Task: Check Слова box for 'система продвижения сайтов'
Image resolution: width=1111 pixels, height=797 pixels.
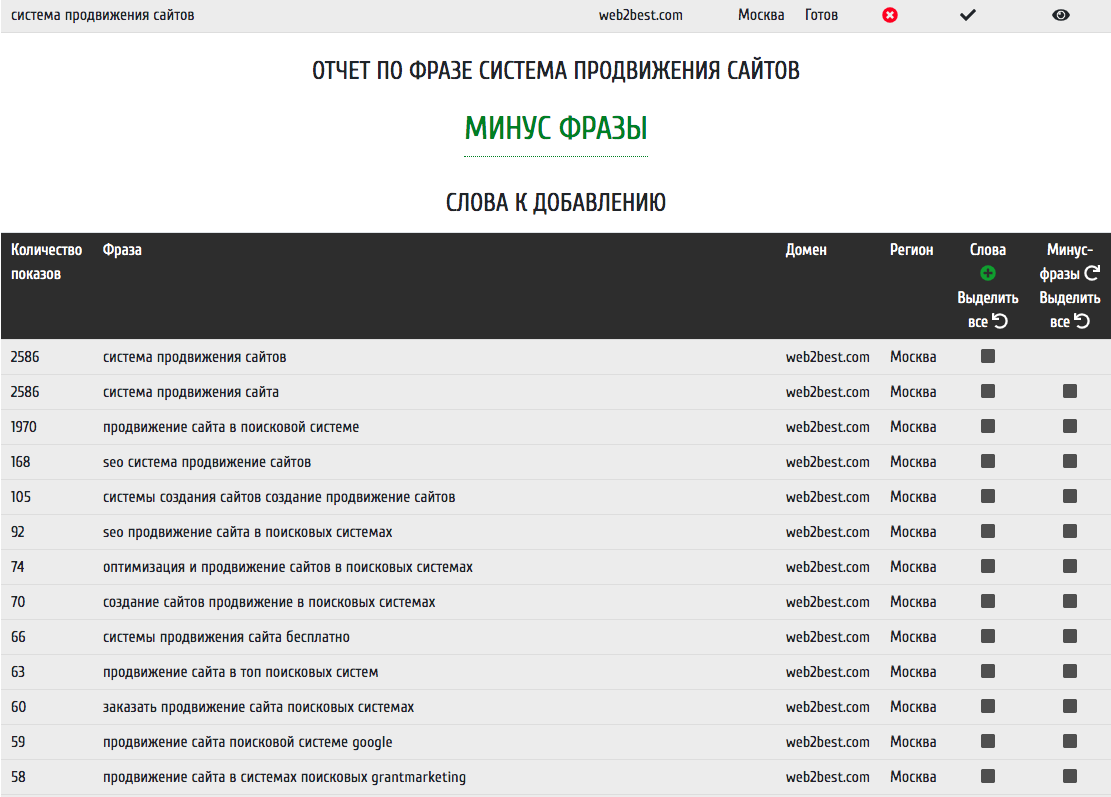Action: point(988,357)
